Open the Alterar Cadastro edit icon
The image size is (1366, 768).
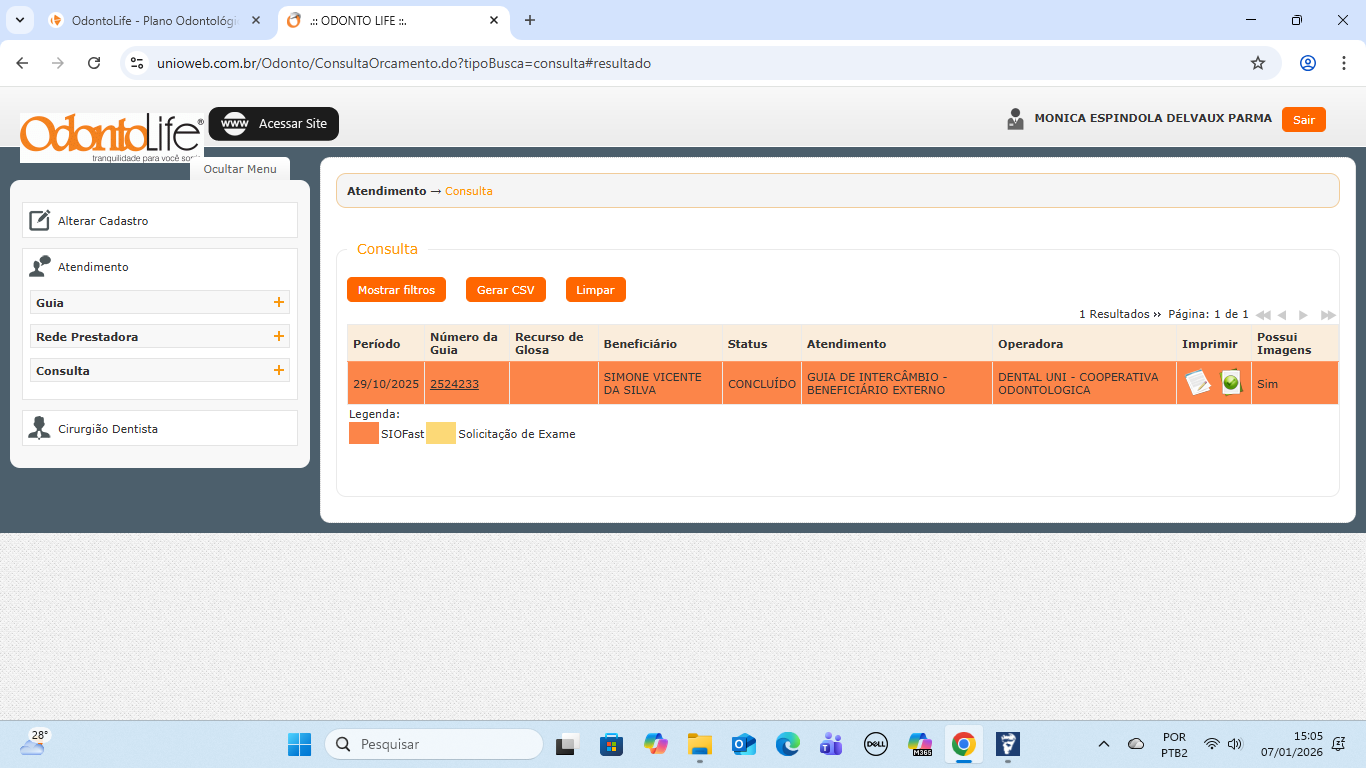point(39,221)
